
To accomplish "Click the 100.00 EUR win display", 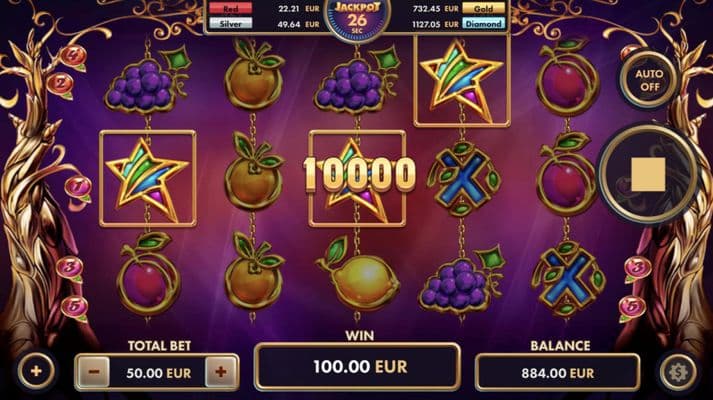I will (x=357, y=367).
